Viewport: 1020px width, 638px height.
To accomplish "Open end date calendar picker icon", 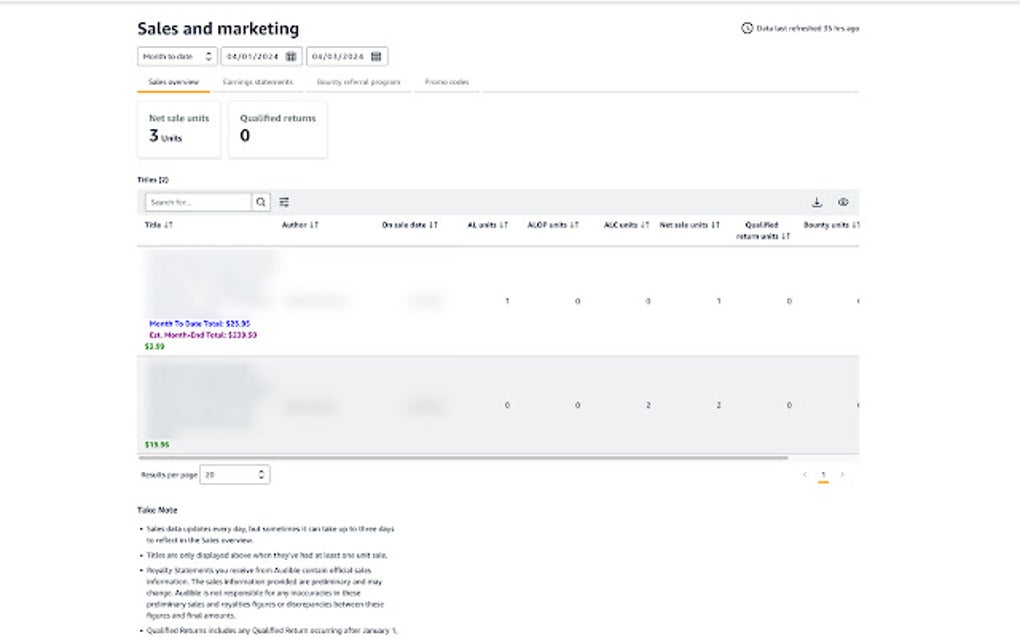I will point(377,57).
